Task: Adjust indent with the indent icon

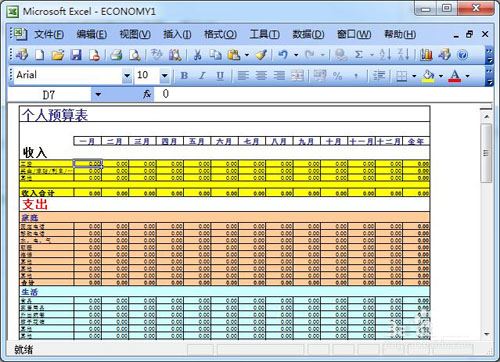Action: click(379, 76)
